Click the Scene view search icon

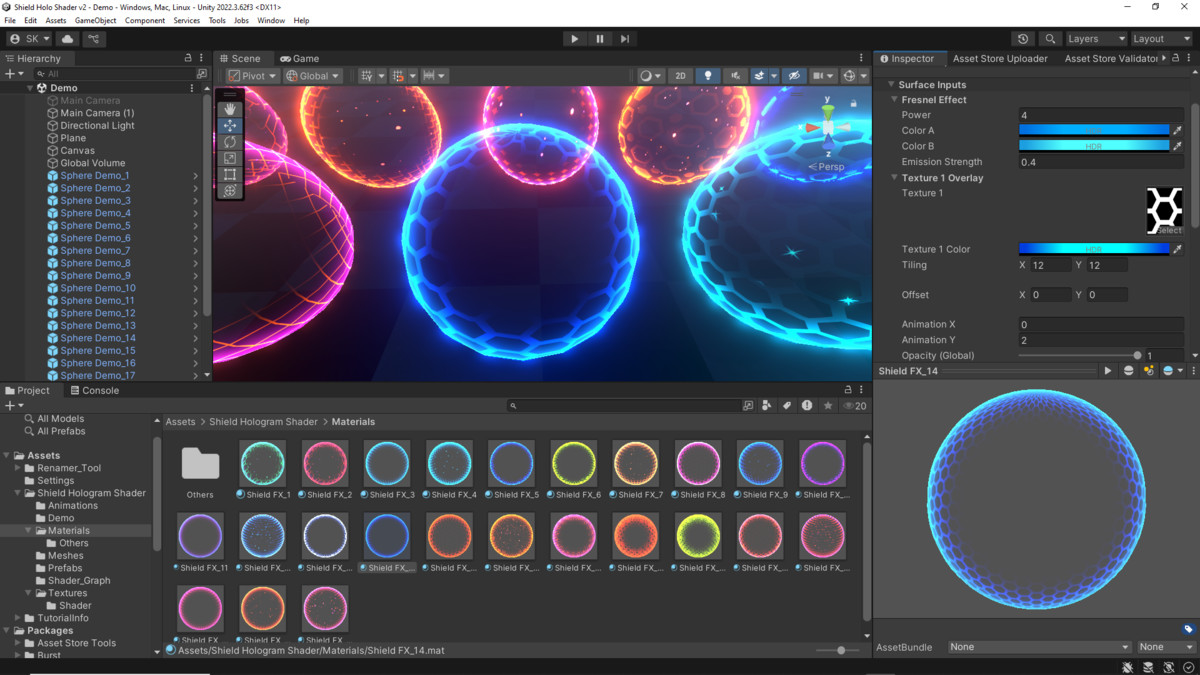(1050, 38)
